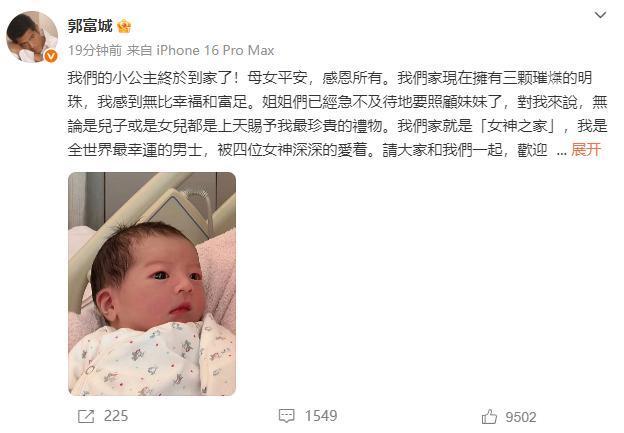Click the 展开 link to expand post
Screen dimensions: 624x433
click(x=586, y=150)
